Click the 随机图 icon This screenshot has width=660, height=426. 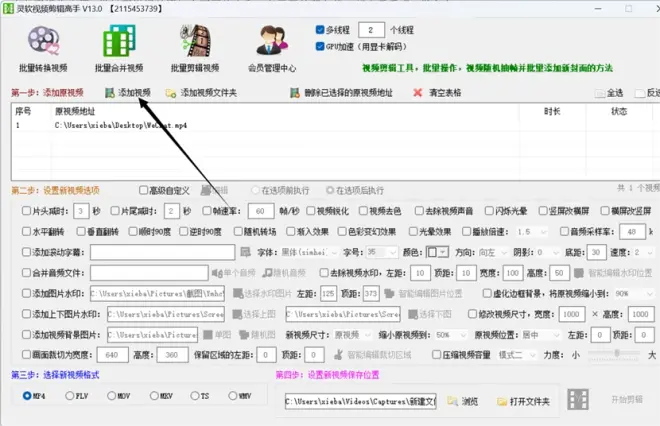pyautogui.click(x=244, y=335)
